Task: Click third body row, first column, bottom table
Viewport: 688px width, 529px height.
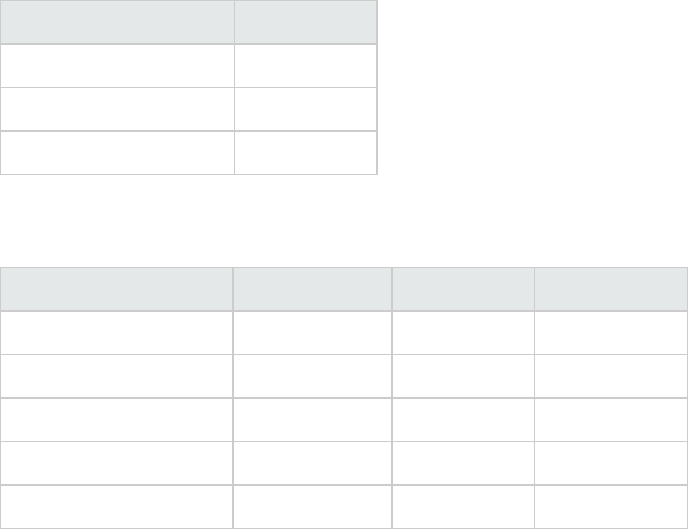Action: click(x=116, y=419)
